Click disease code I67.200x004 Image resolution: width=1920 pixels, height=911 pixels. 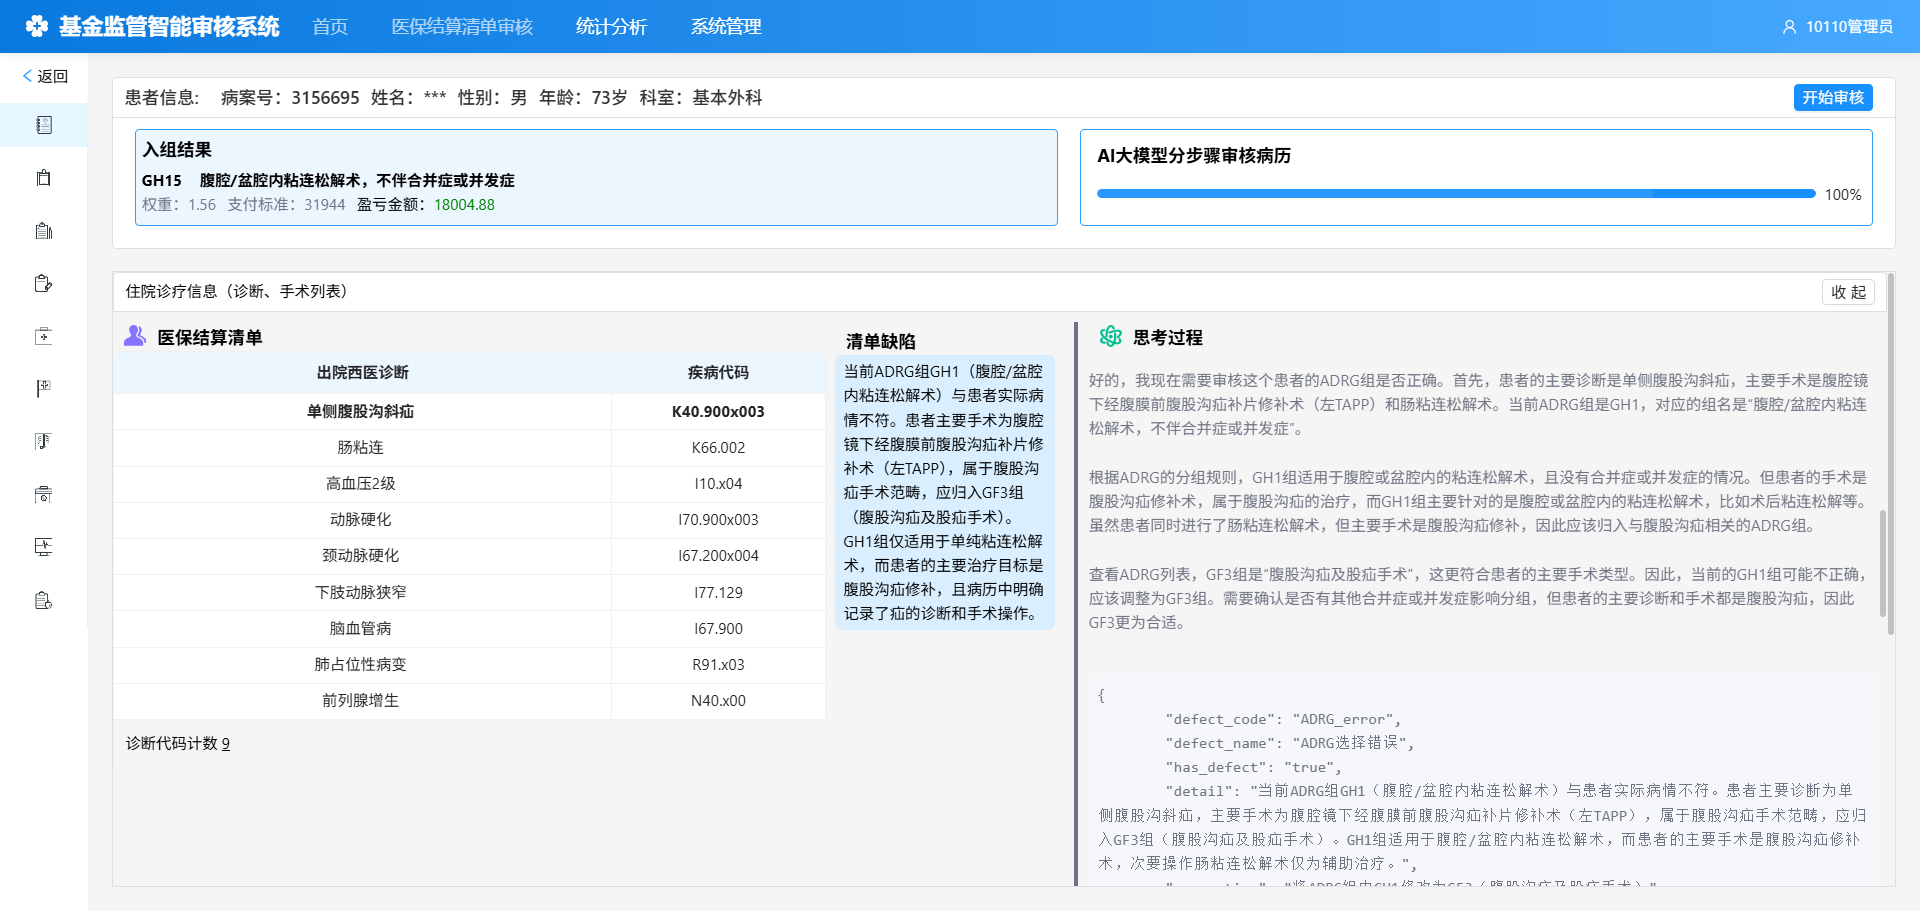(x=718, y=556)
